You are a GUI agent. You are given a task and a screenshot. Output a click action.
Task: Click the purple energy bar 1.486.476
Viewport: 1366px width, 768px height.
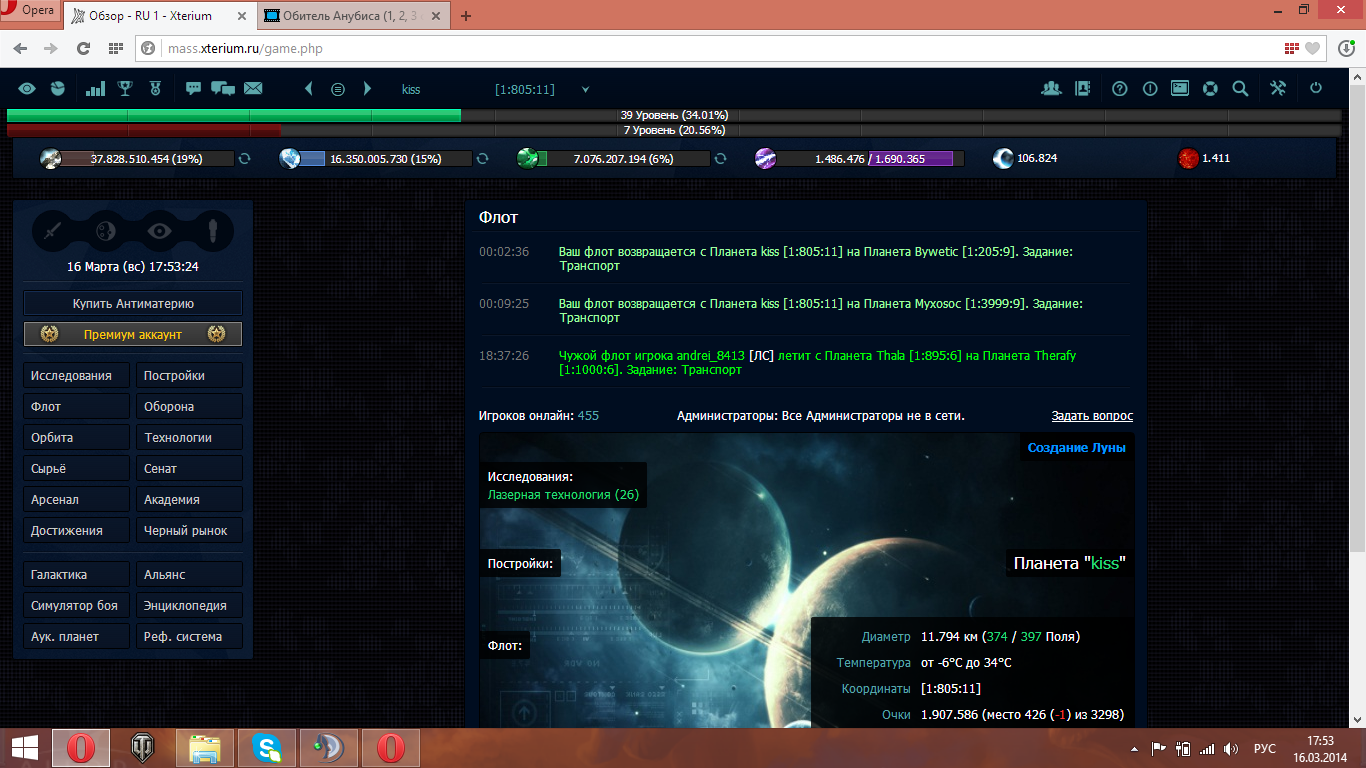pyautogui.click(x=870, y=159)
